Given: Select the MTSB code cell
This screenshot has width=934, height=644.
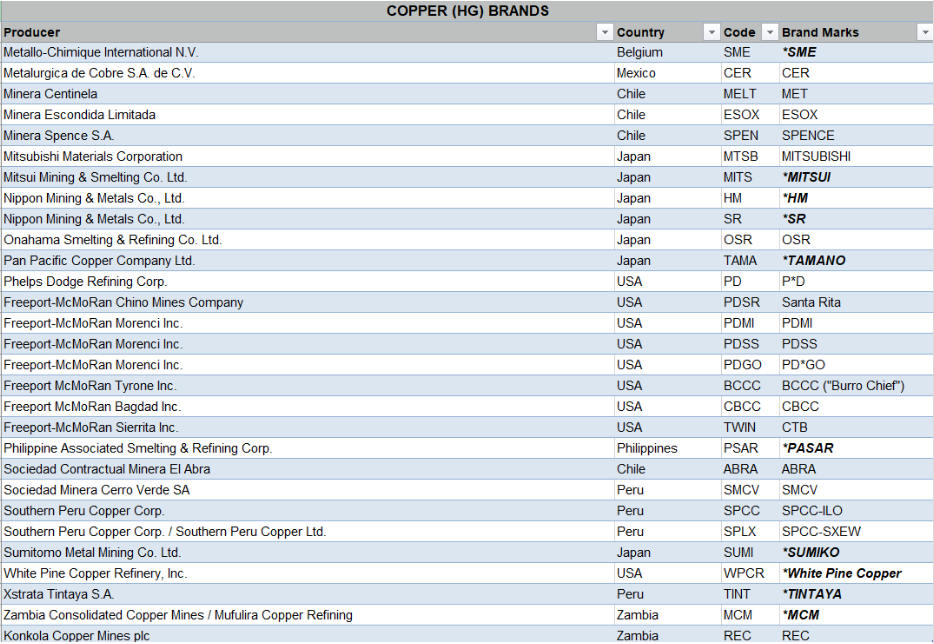Looking at the screenshot, I should pyautogui.click(x=750, y=157).
